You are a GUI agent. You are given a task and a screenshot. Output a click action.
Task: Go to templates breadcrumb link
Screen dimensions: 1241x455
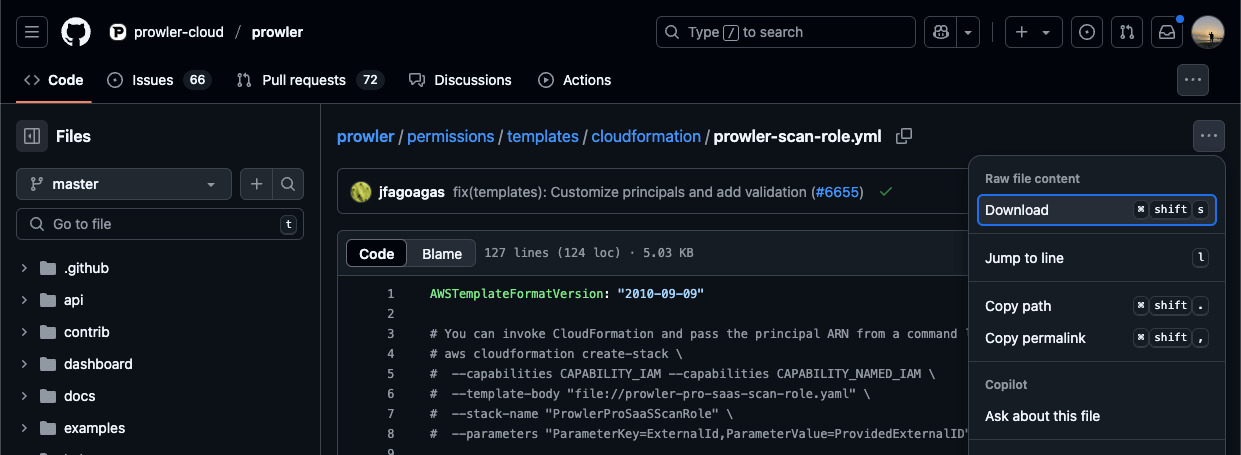[543, 136]
